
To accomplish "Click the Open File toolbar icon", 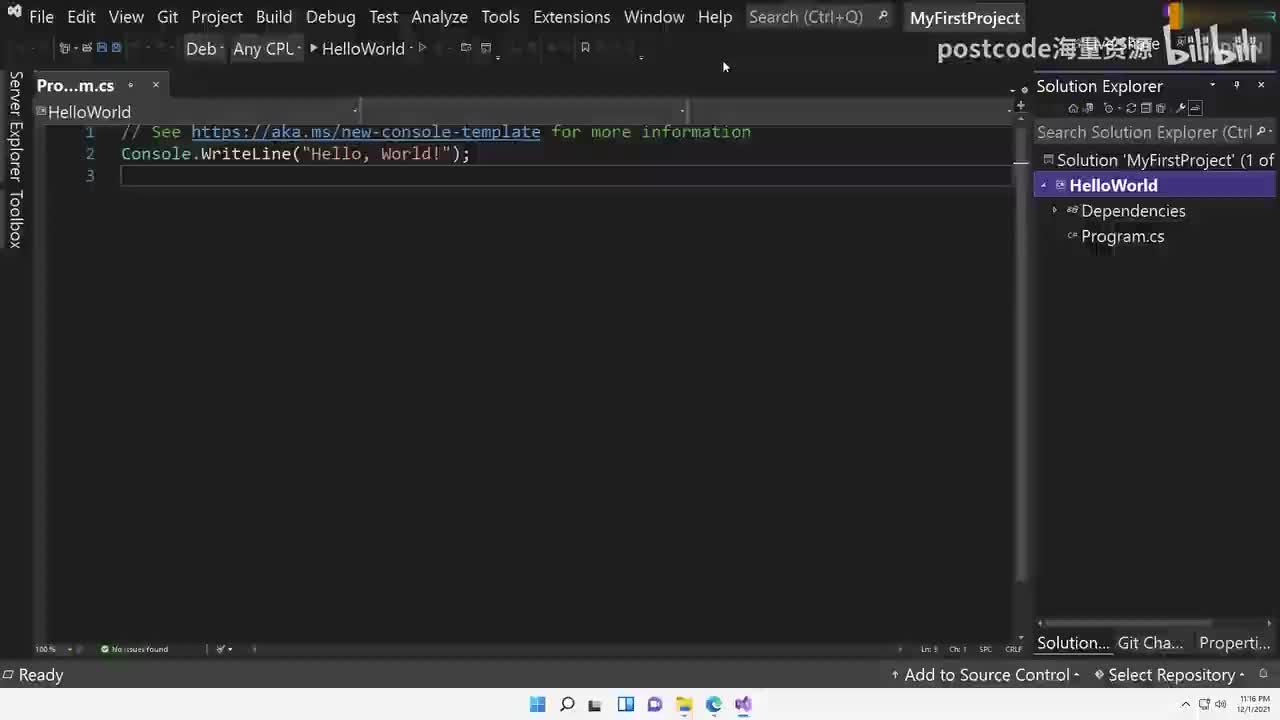I will coord(87,48).
